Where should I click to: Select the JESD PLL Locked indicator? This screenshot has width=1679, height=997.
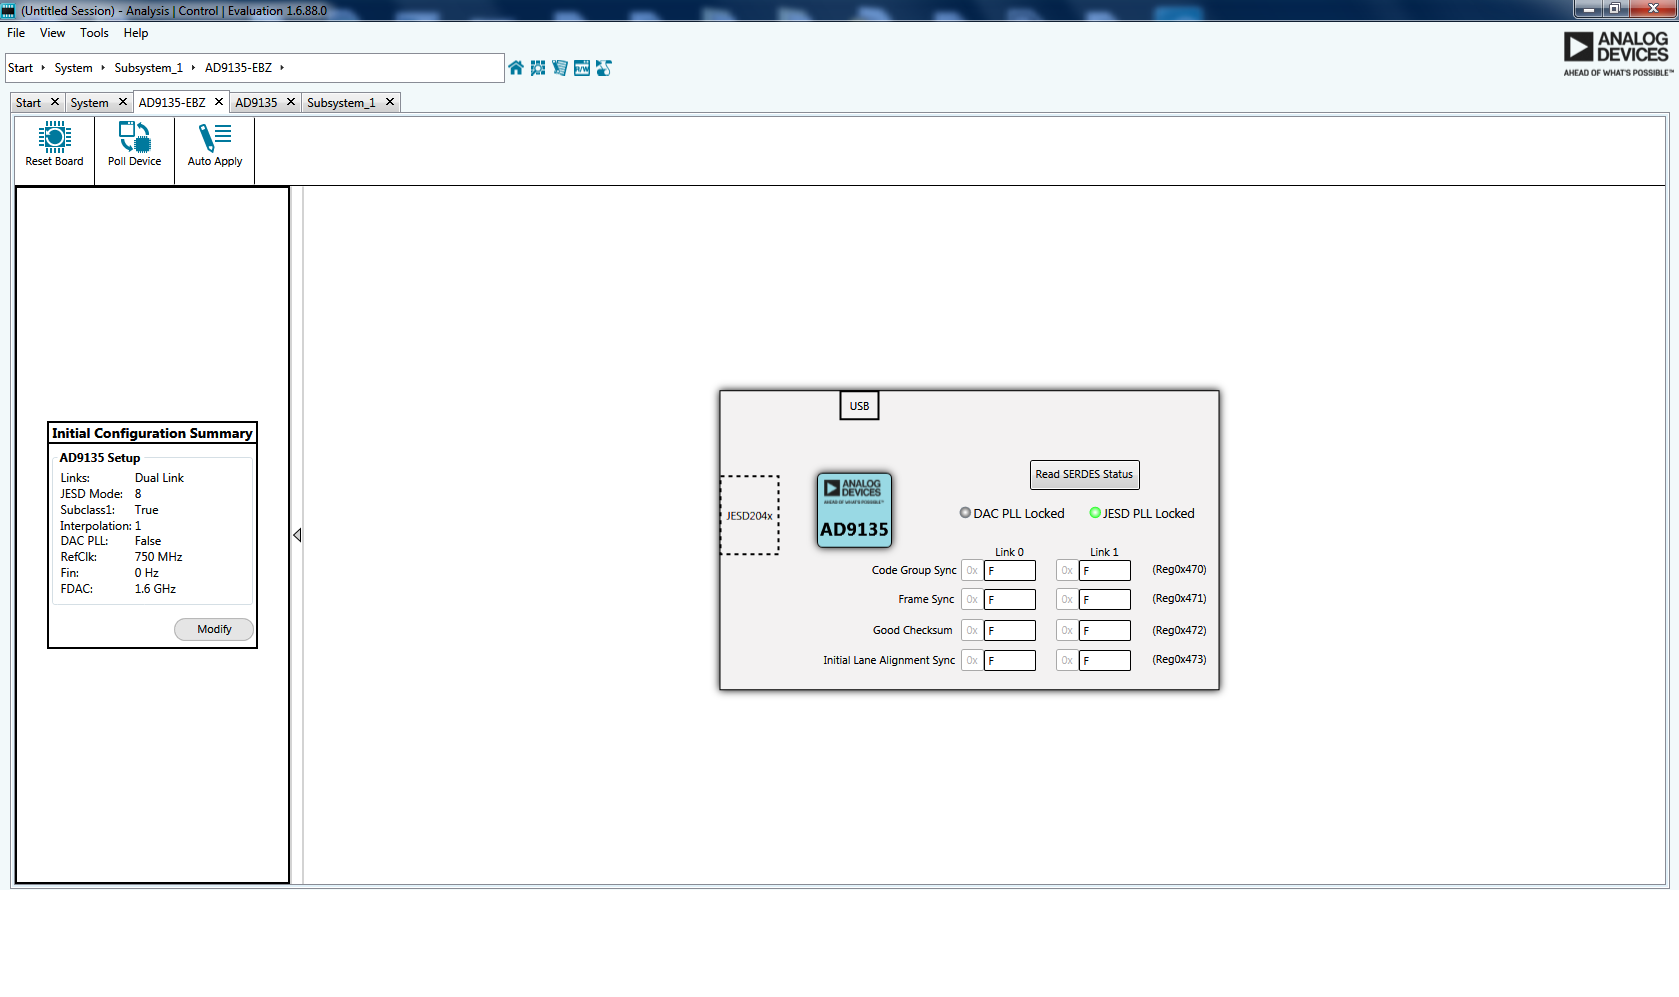(x=1096, y=513)
